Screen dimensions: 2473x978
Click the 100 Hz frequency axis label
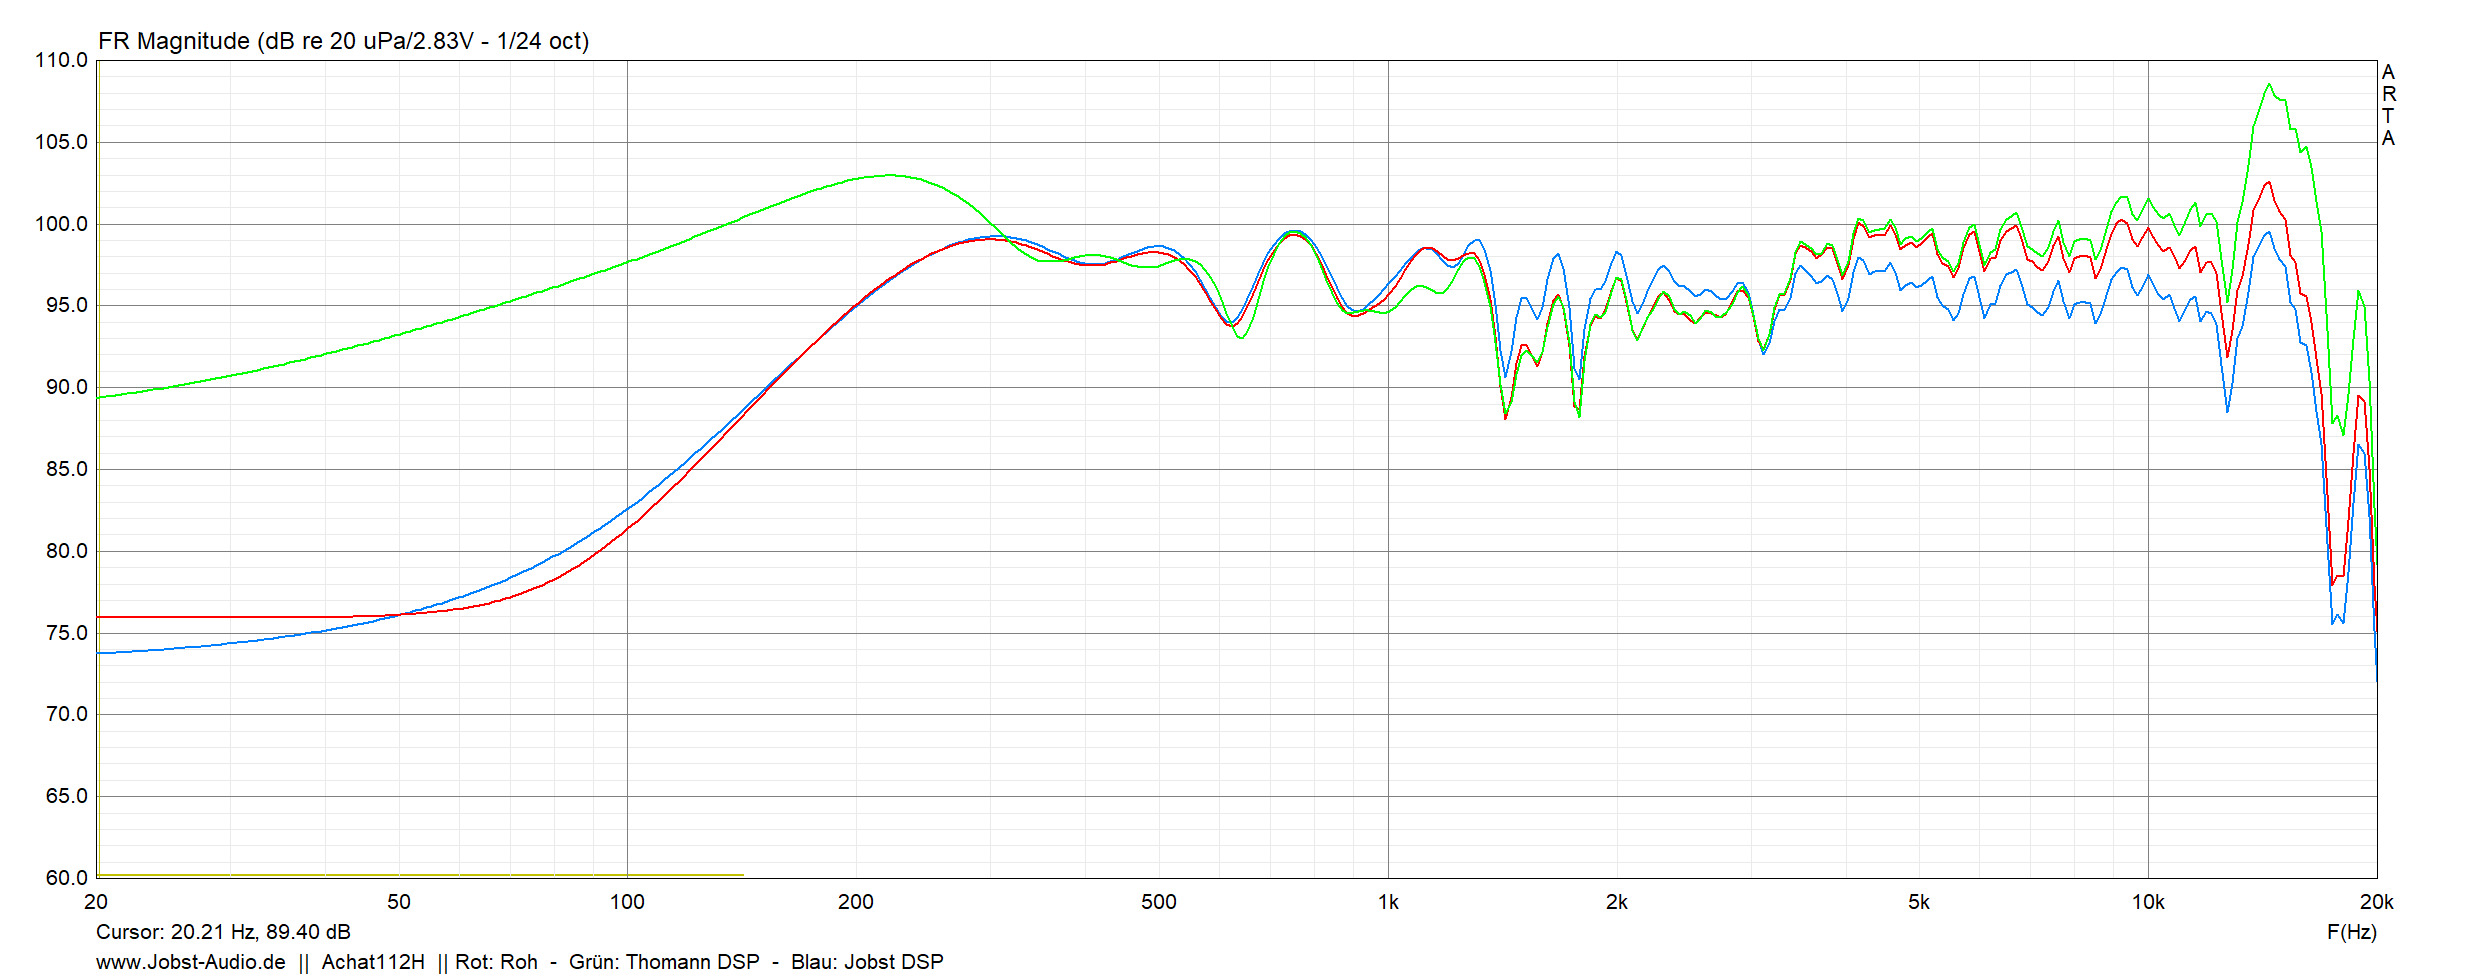pyautogui.click(x=627, y=902)
